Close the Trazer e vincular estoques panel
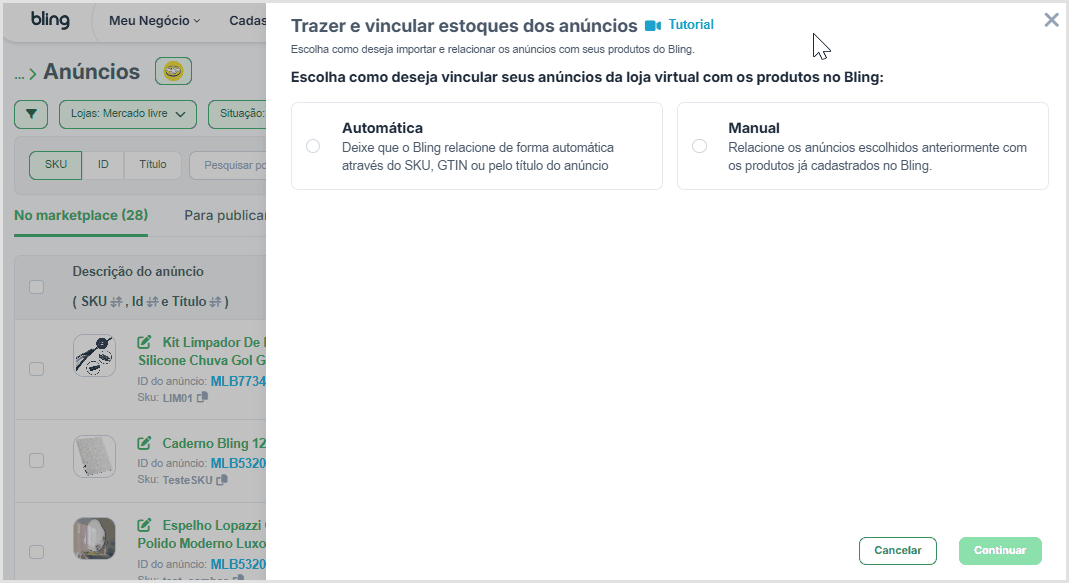1069x583 pixels. click(1051, 20)
